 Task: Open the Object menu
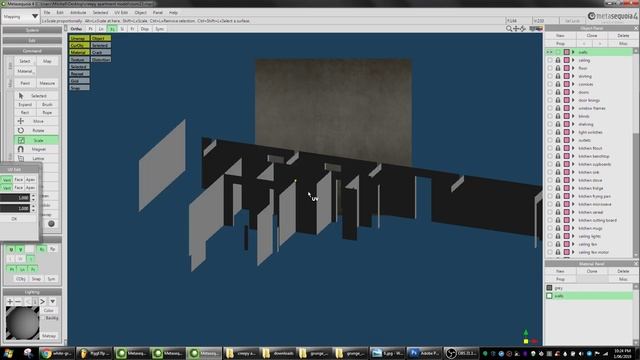coord(140,13)
